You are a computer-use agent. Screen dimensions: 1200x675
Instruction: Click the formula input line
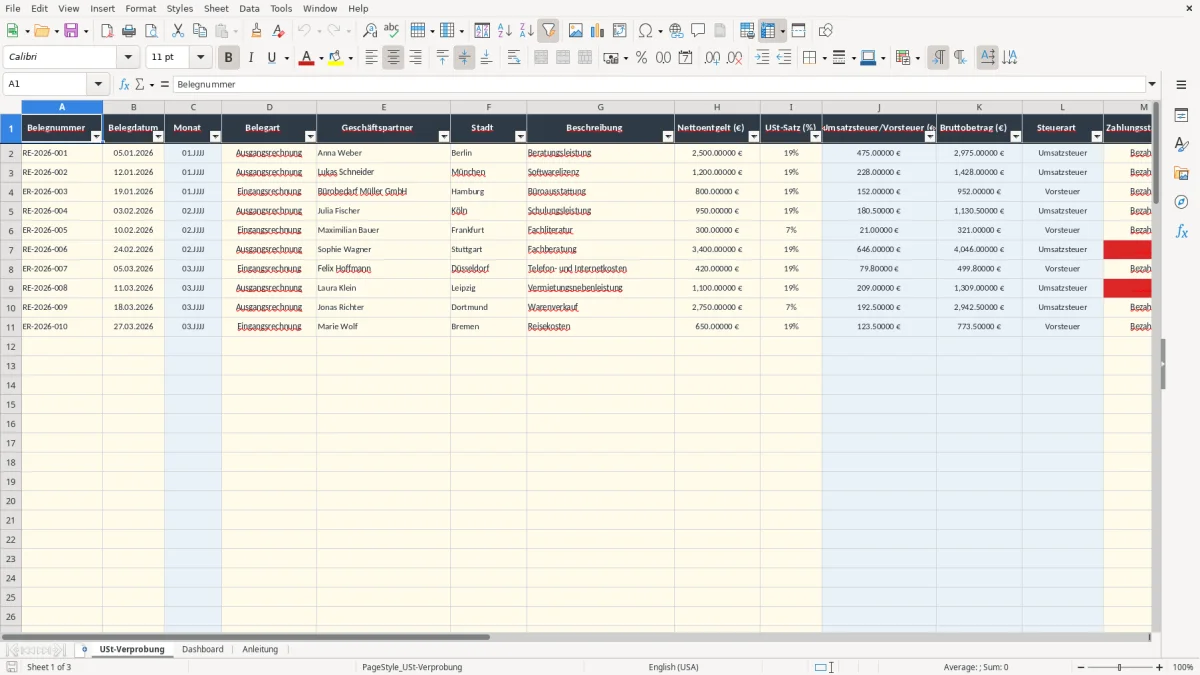pyautogui.click(x=659, y=84)
